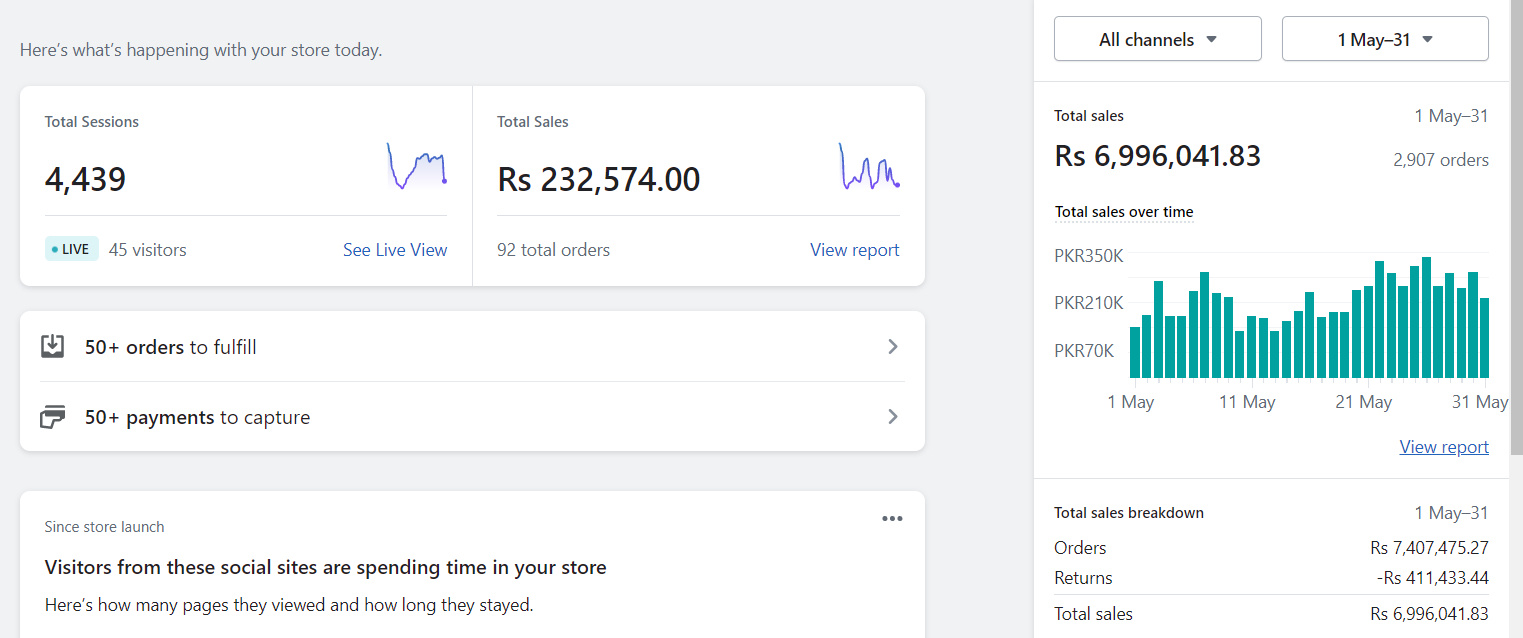Viewport: 1523px width, 638px height.
Task: Open See Live View link
Action: click(x=395, y=250)
